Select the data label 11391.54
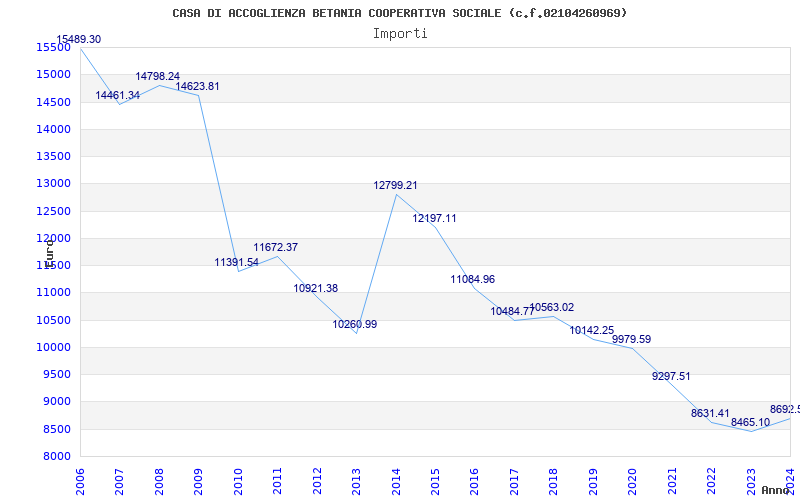800x500 pixels. tap(236, 262)
